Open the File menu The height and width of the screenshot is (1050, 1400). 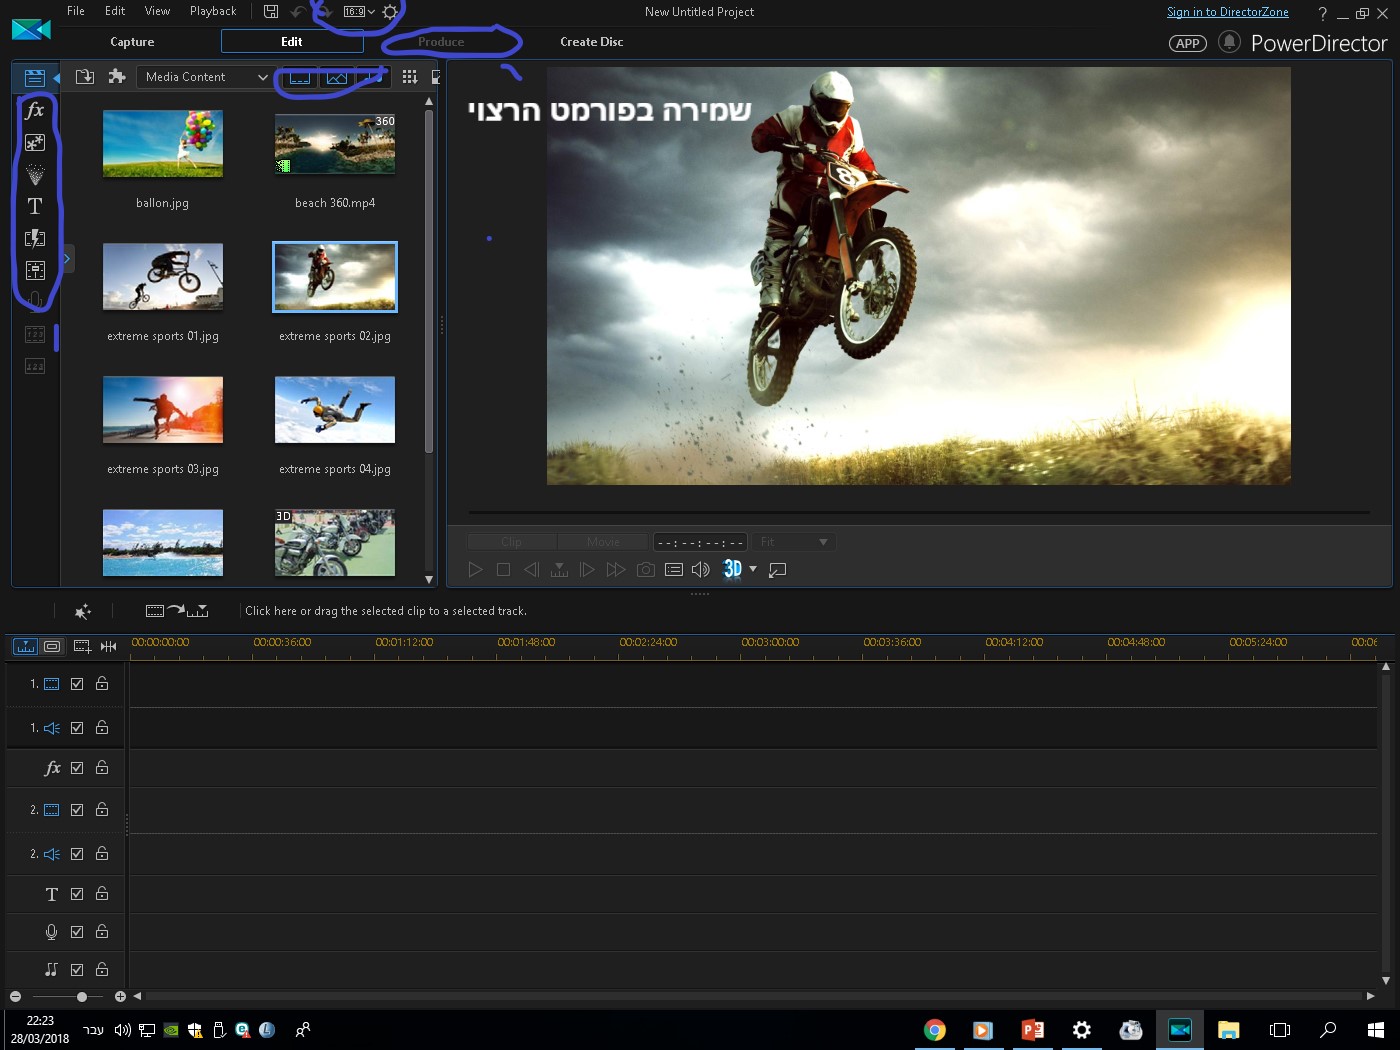pyautogui.click(x=76, y=11)
